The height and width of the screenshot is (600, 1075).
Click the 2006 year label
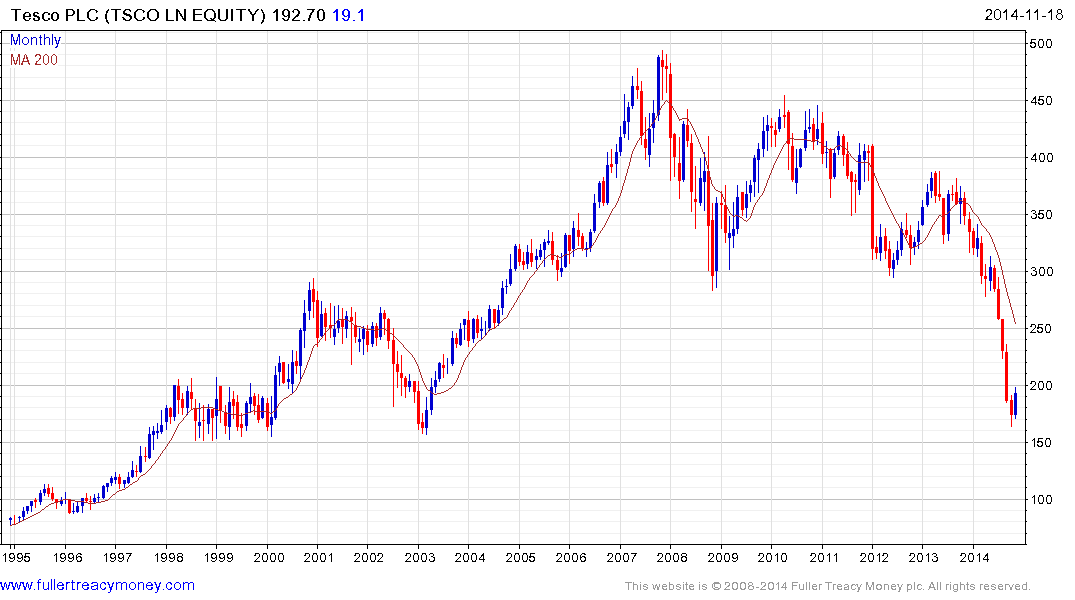pyautogui.click(x=571, y=557)
